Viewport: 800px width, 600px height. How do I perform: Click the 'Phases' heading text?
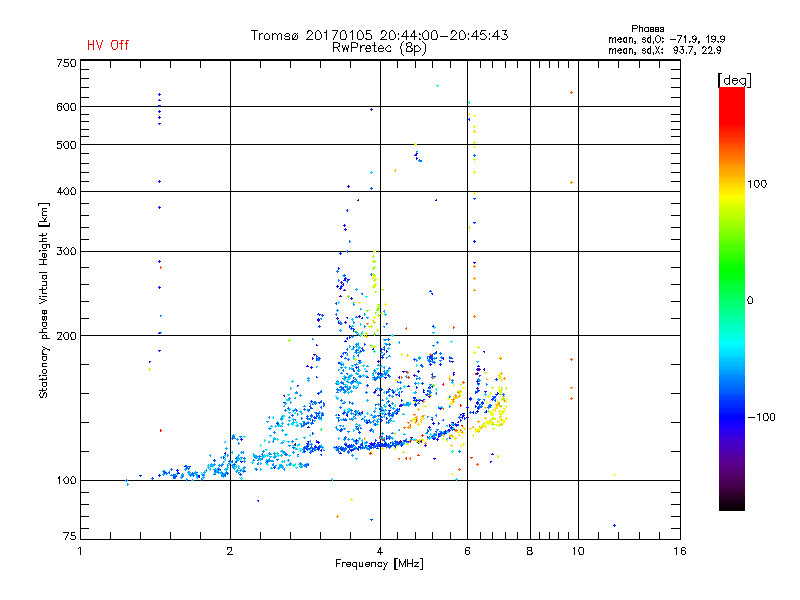(647, 29)
